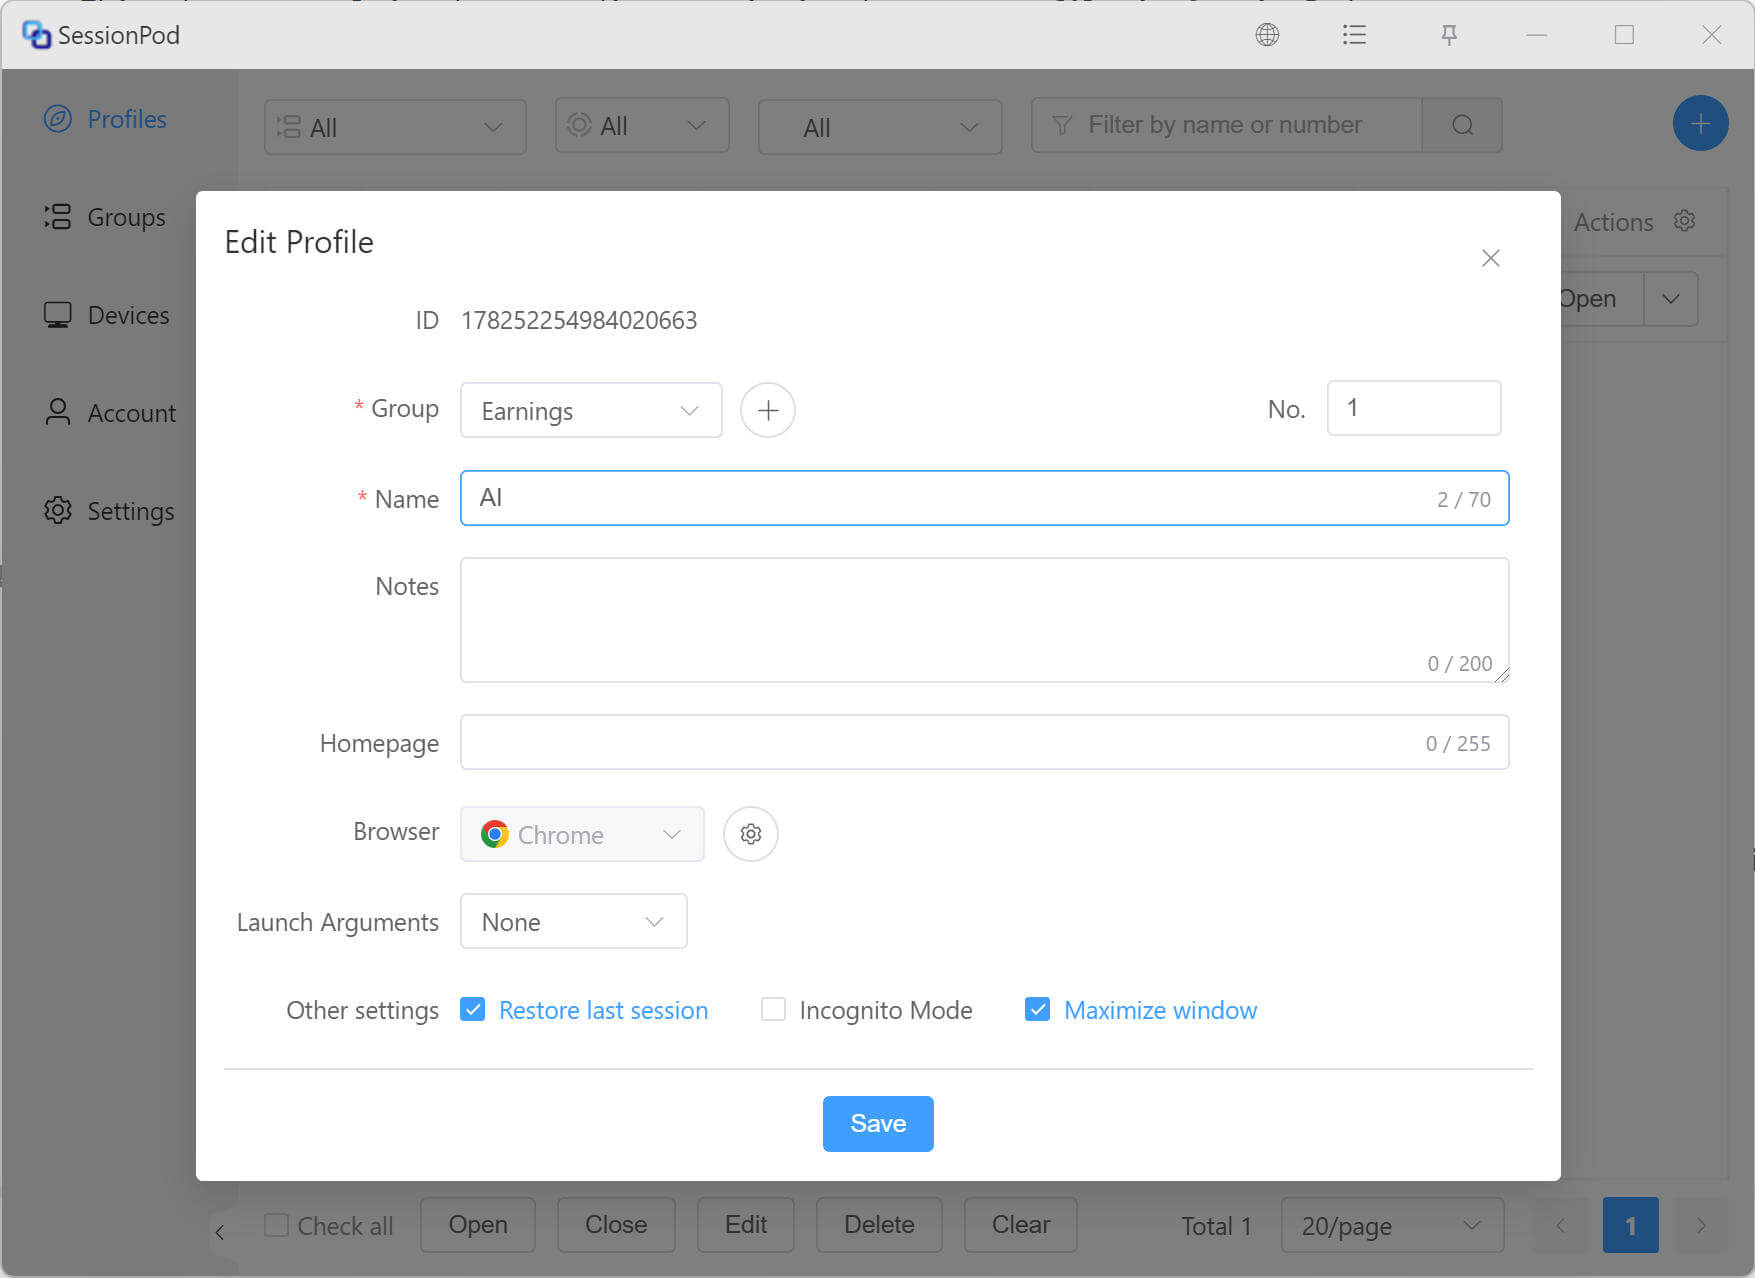Click the list menu icon in title bar
The image size is (1755, 1278).
(1354, 35)
